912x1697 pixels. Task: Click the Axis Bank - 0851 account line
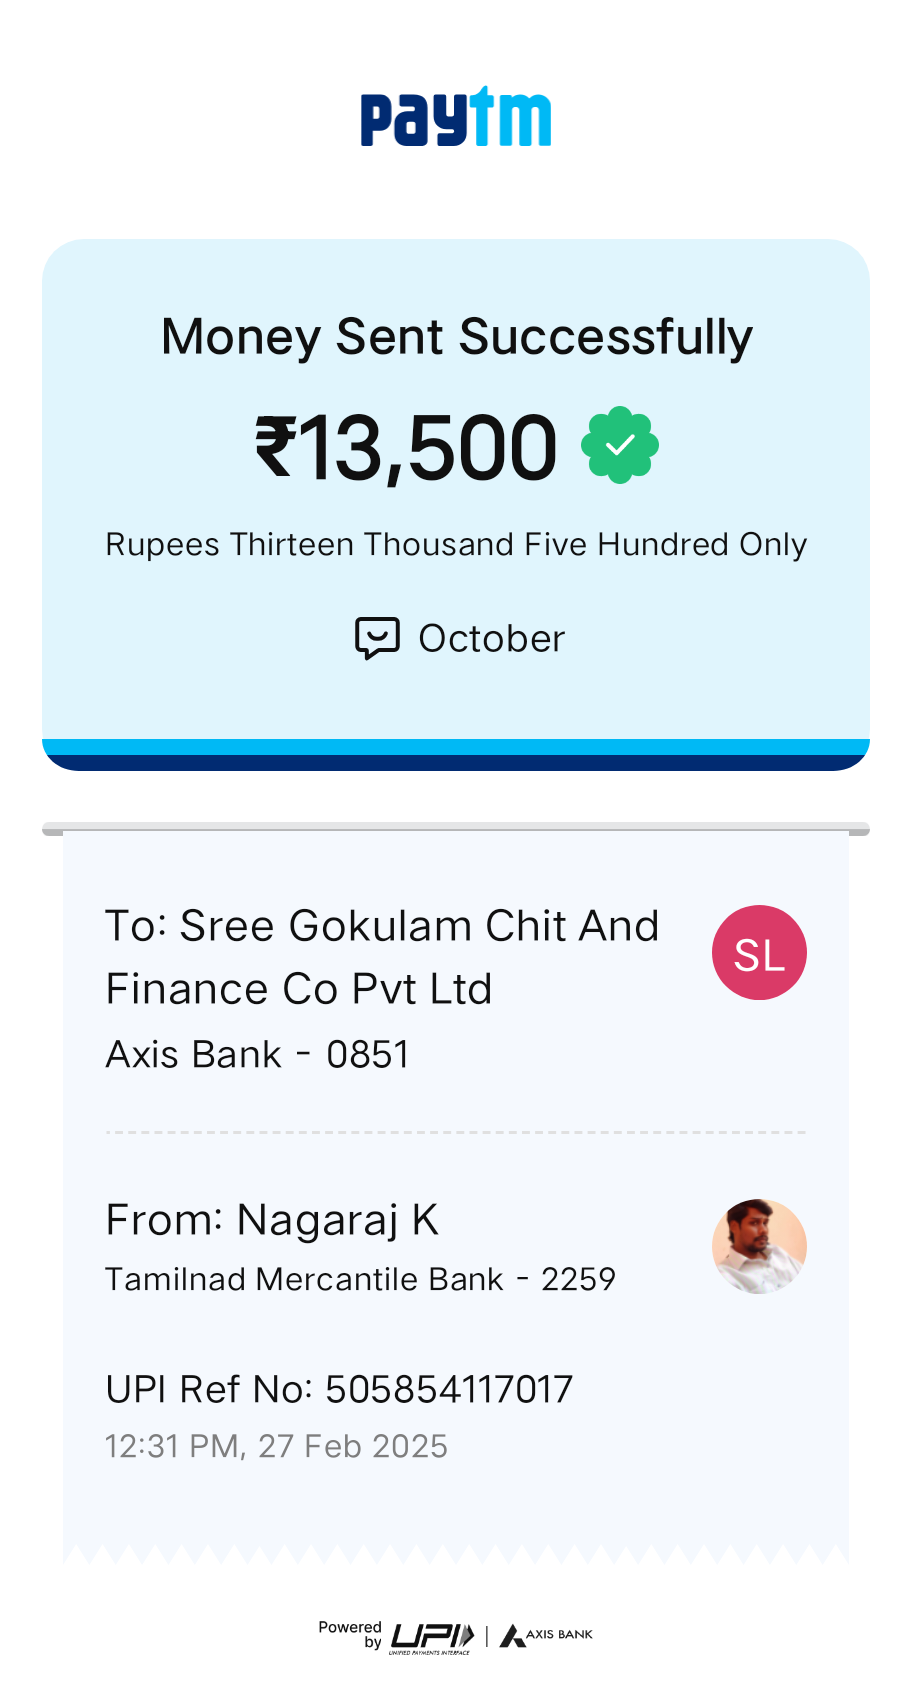point(258,1055)
